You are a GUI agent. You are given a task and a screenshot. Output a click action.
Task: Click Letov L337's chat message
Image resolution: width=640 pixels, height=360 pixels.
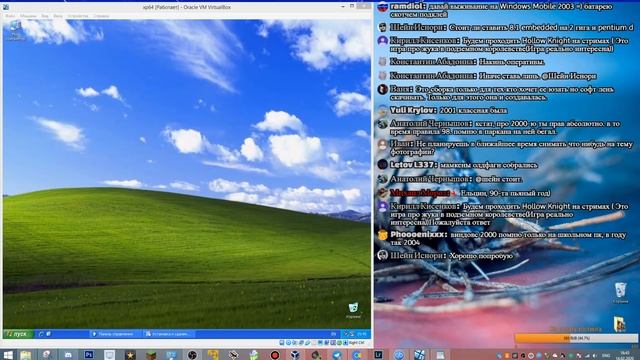489,165
